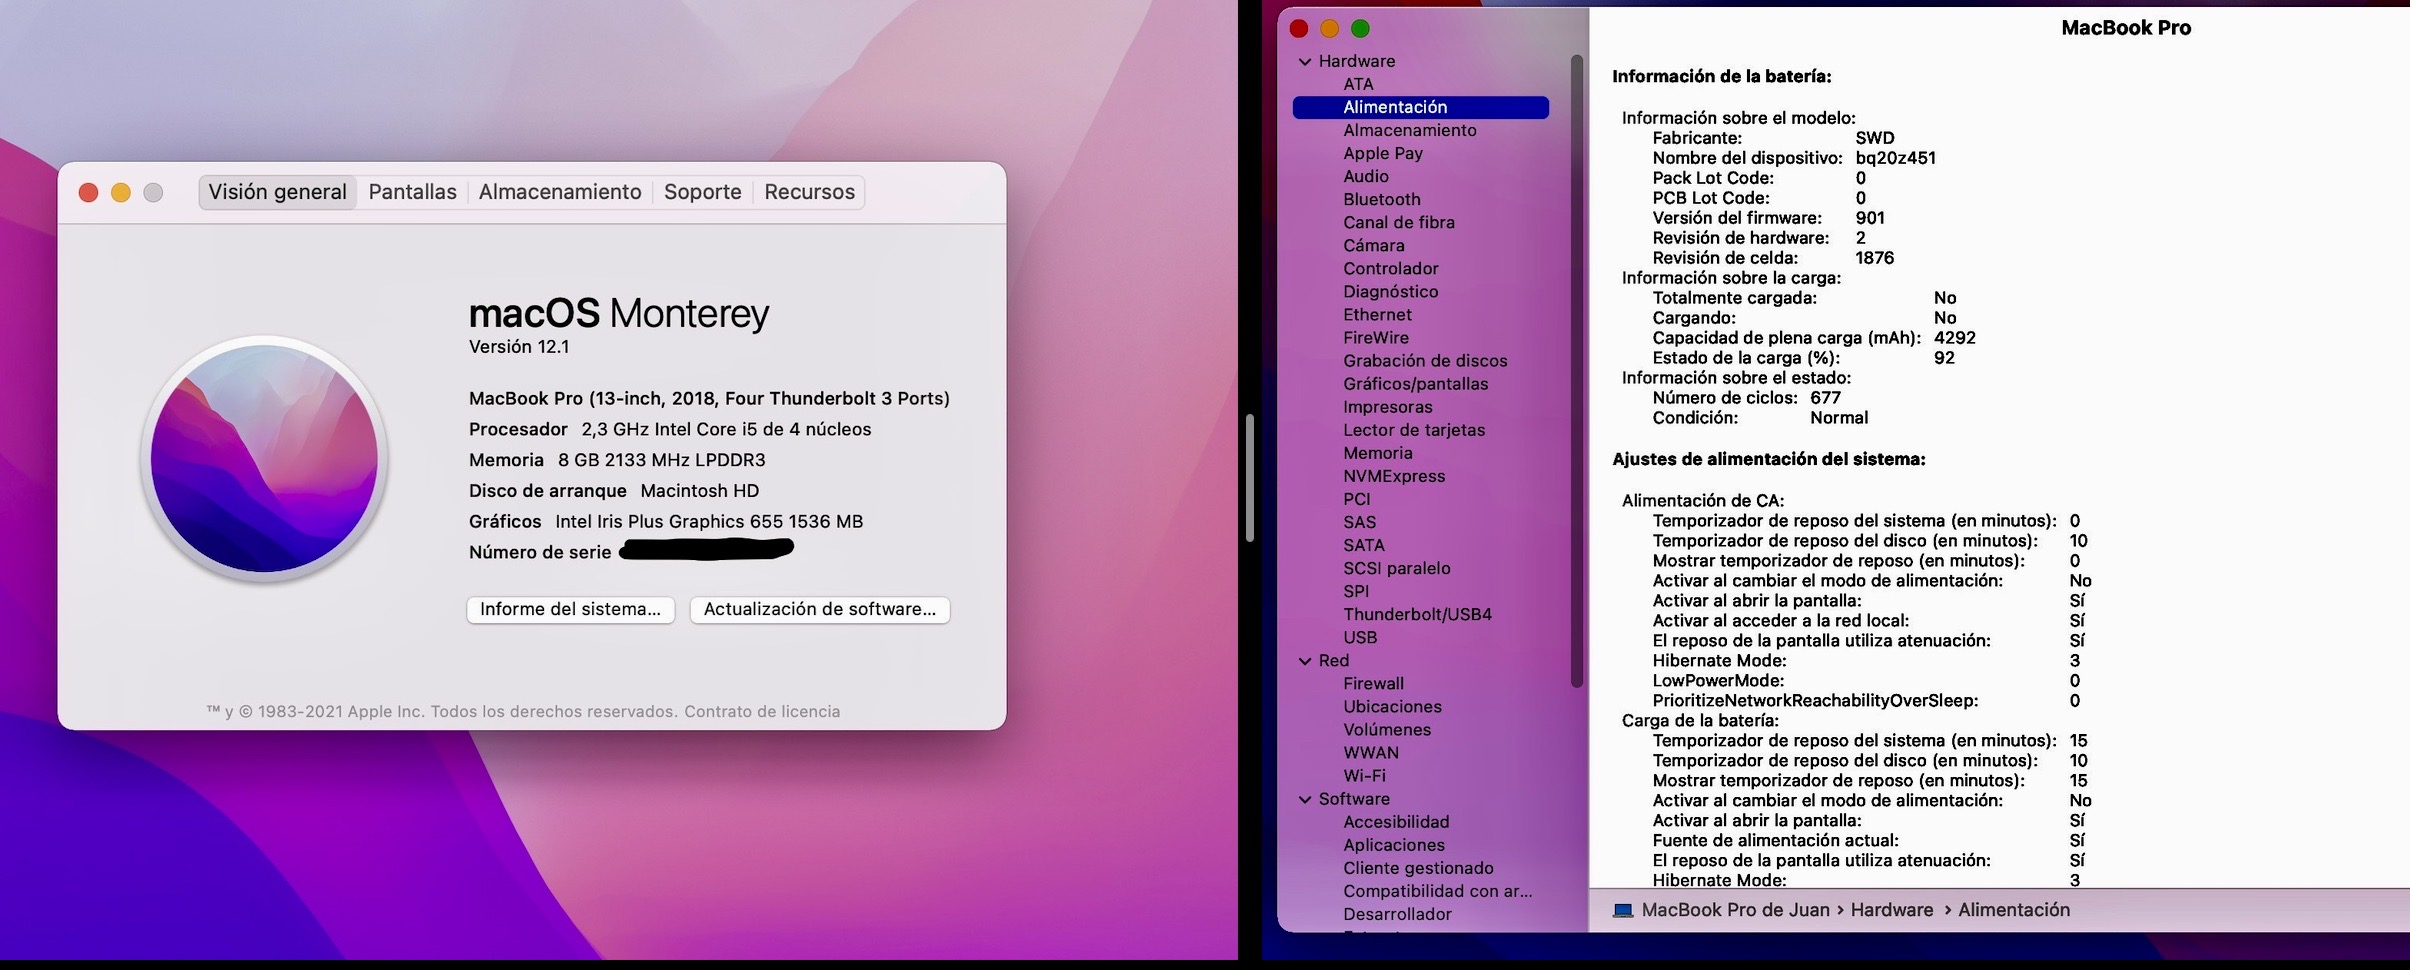Minimize the System Information window
This screenshot has width=2410, height=970.
(x=1329, y=29)
